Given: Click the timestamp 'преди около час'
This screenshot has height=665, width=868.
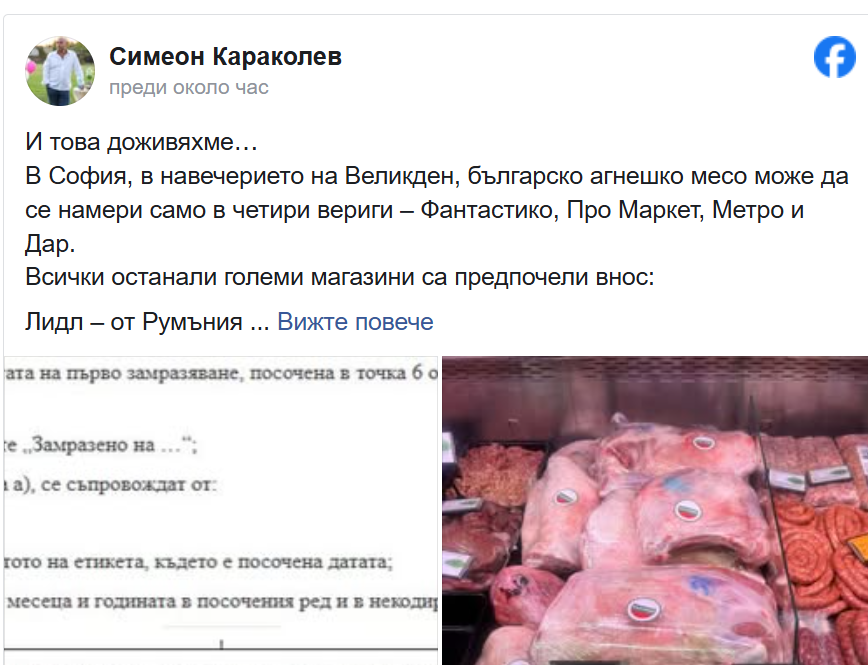Looking at the screenshot, I should pos(189,87).
